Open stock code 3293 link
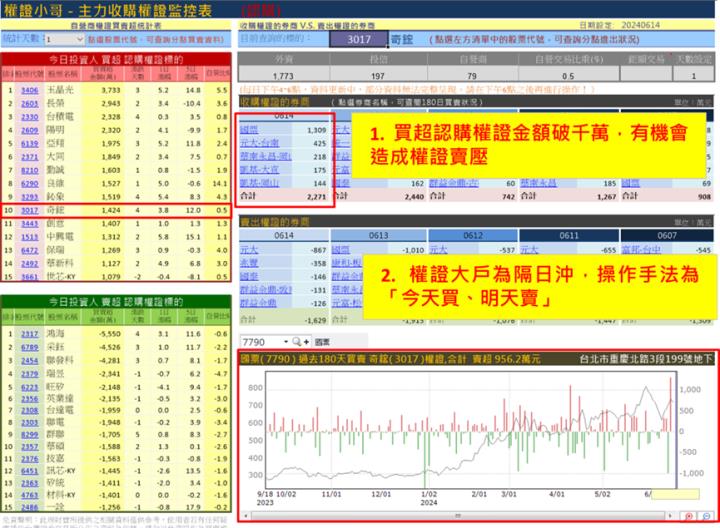This screenshot has height=528, width=720. [30, 197]
